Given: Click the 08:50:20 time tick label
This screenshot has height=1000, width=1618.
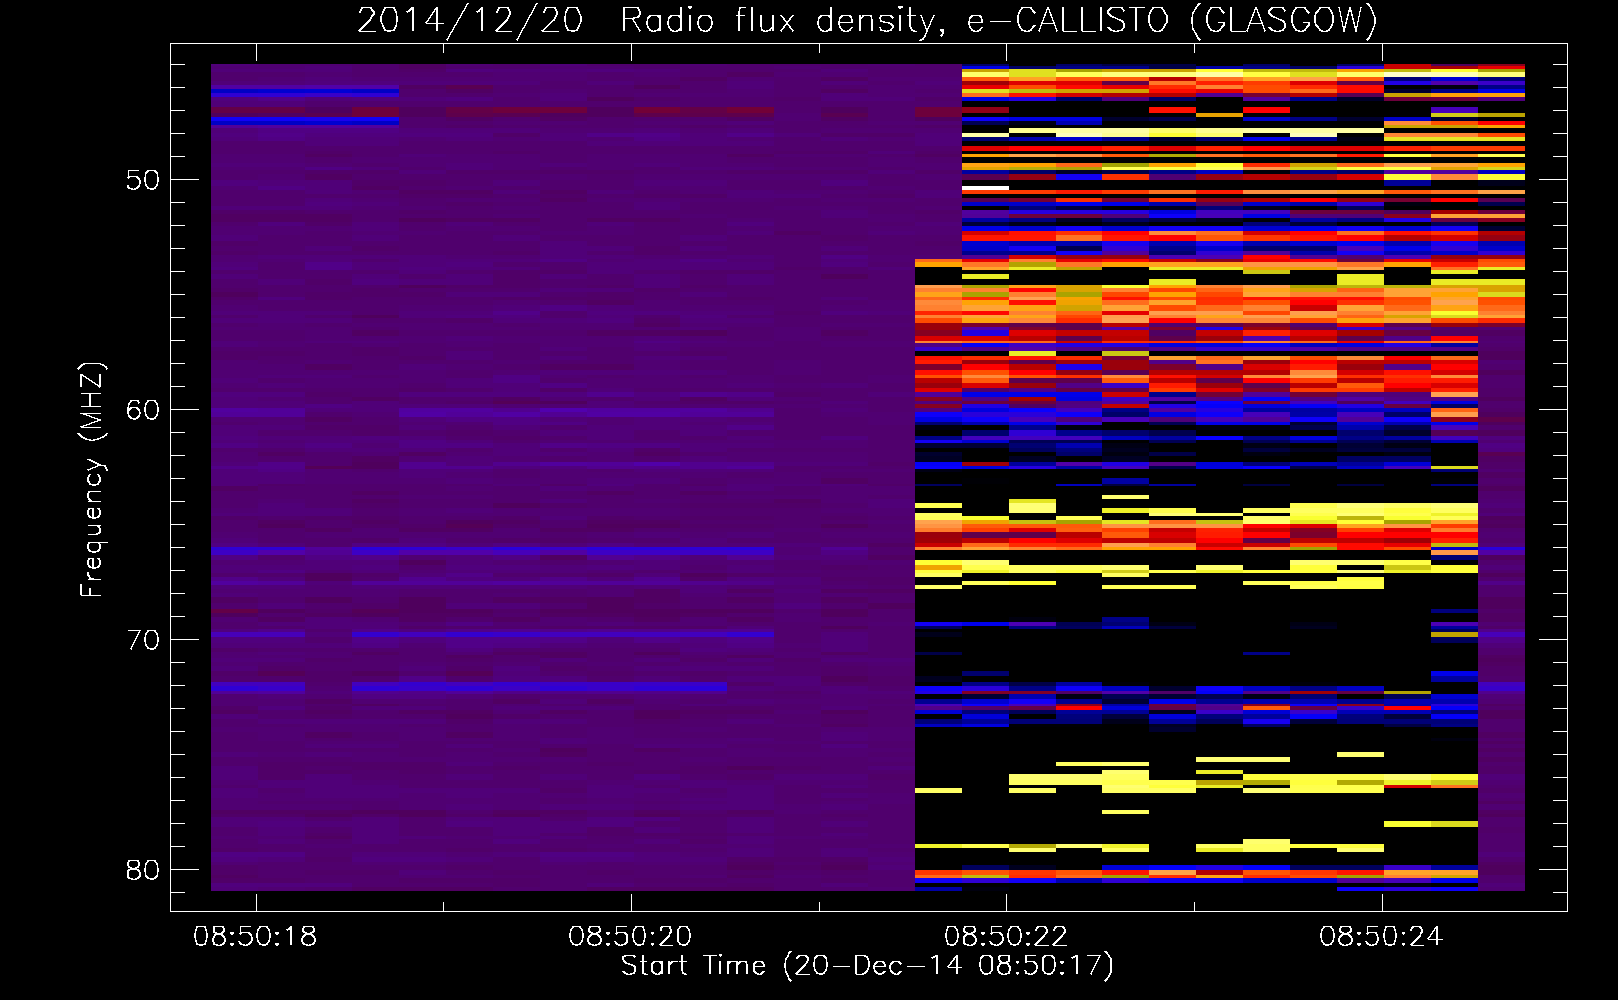Looking at the screenshot, I should tap(630, 936).
